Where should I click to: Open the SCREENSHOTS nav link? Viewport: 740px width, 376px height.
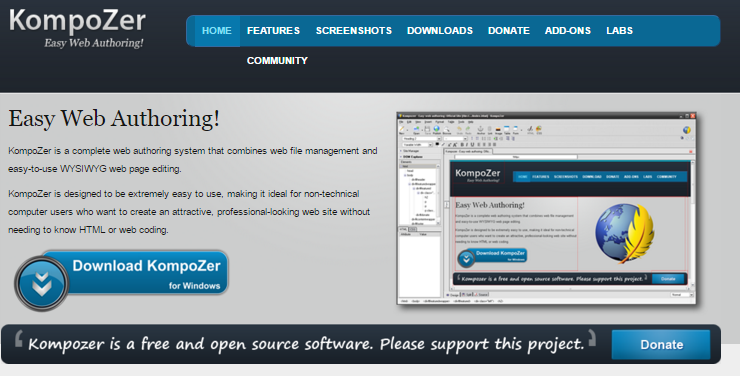click(353, 31)
